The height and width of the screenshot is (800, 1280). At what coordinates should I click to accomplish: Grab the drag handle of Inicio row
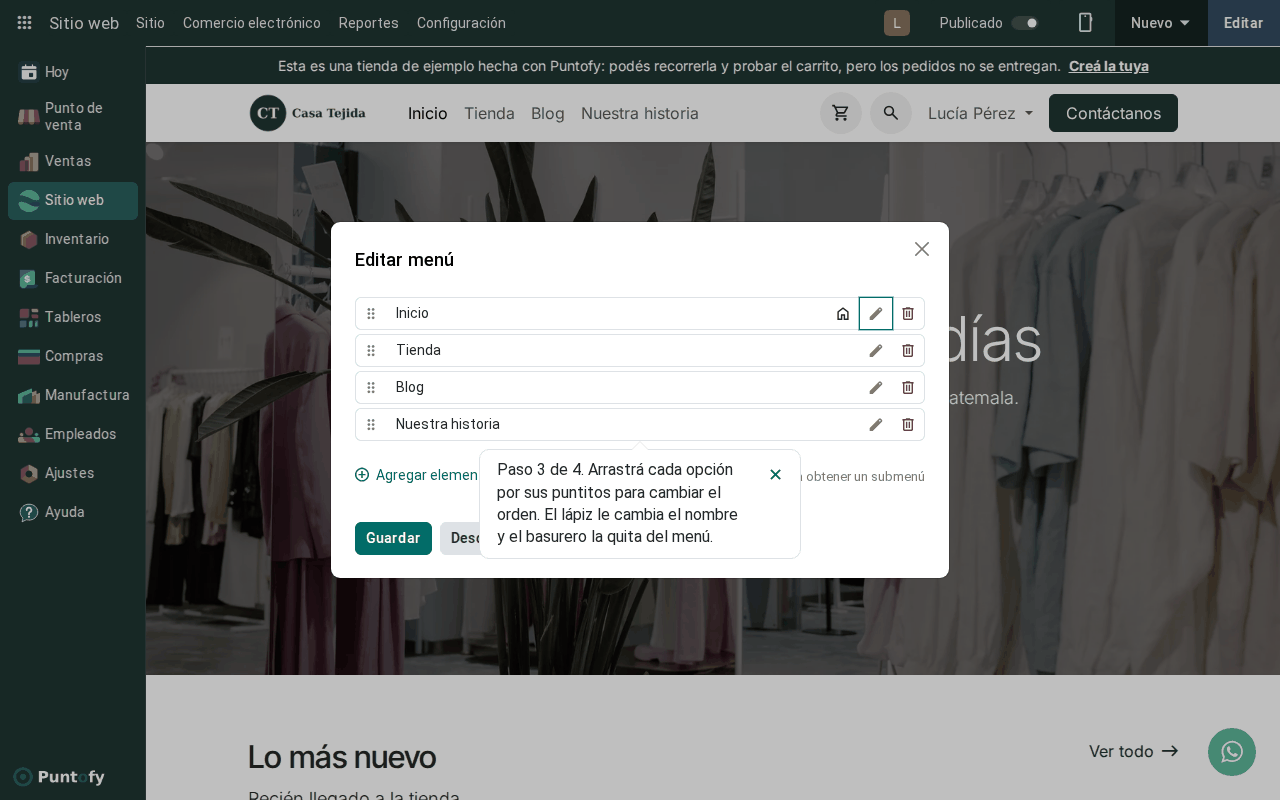371,313
